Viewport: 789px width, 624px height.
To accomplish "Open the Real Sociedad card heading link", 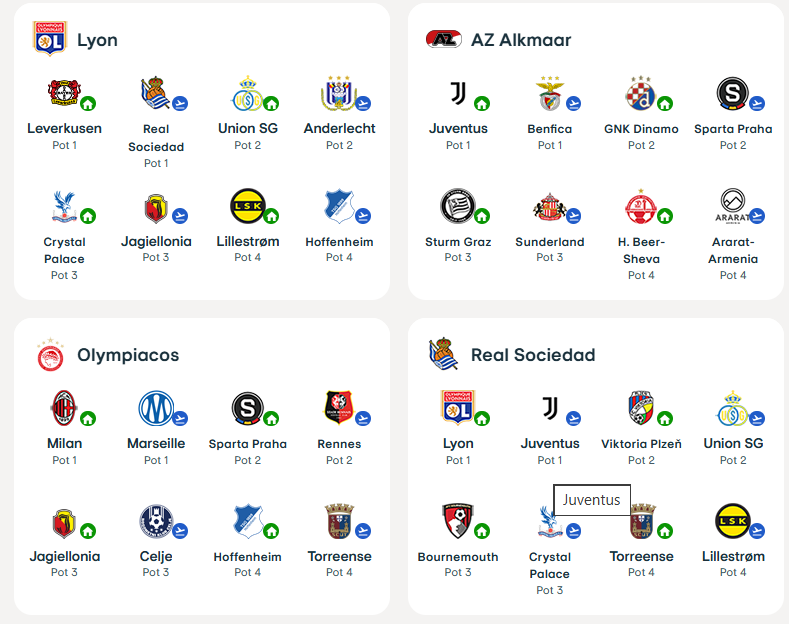I will coord(533,355).
